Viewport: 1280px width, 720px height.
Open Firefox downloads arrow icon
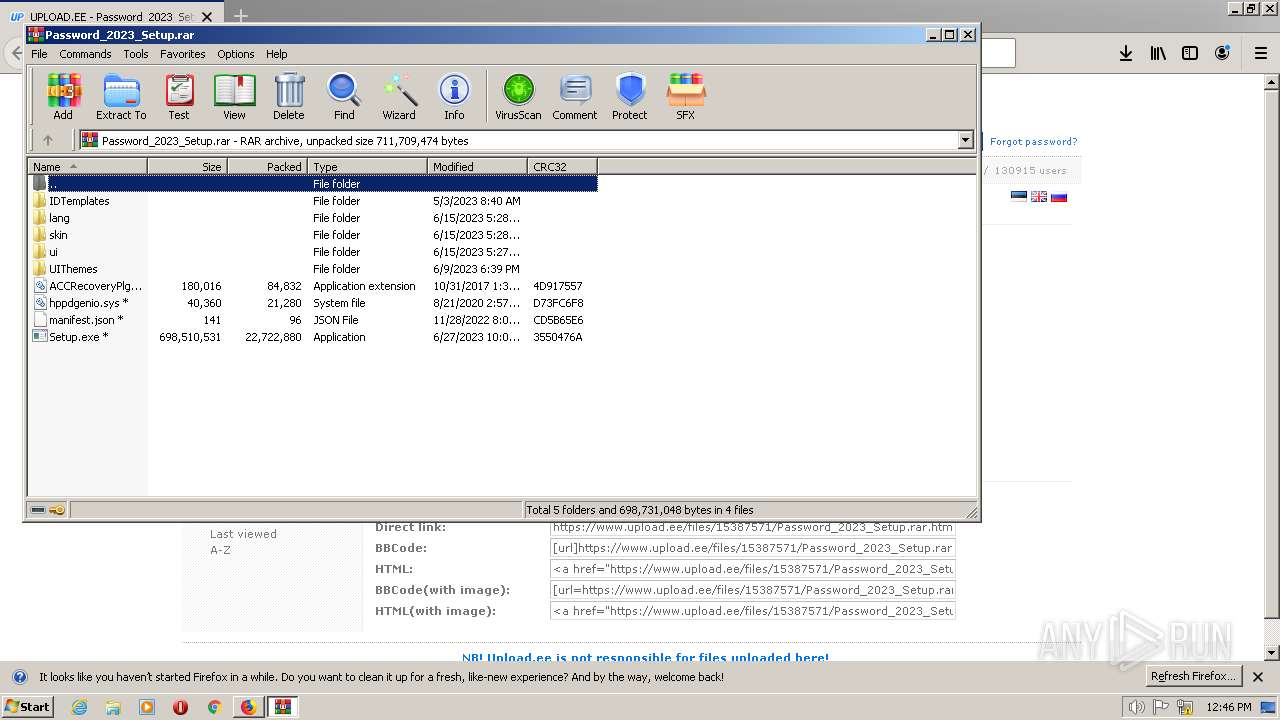pyautogui.click(x=1126, y=54)
